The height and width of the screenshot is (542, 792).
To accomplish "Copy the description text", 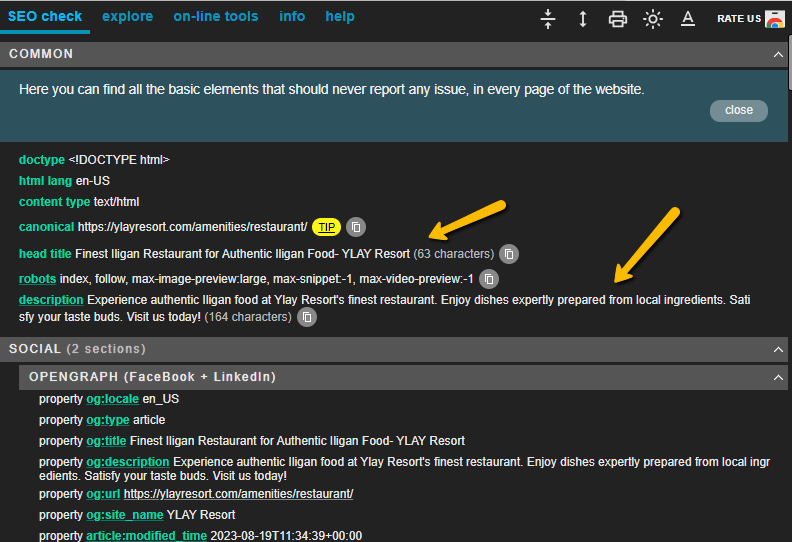I will (x=307, y=317).
